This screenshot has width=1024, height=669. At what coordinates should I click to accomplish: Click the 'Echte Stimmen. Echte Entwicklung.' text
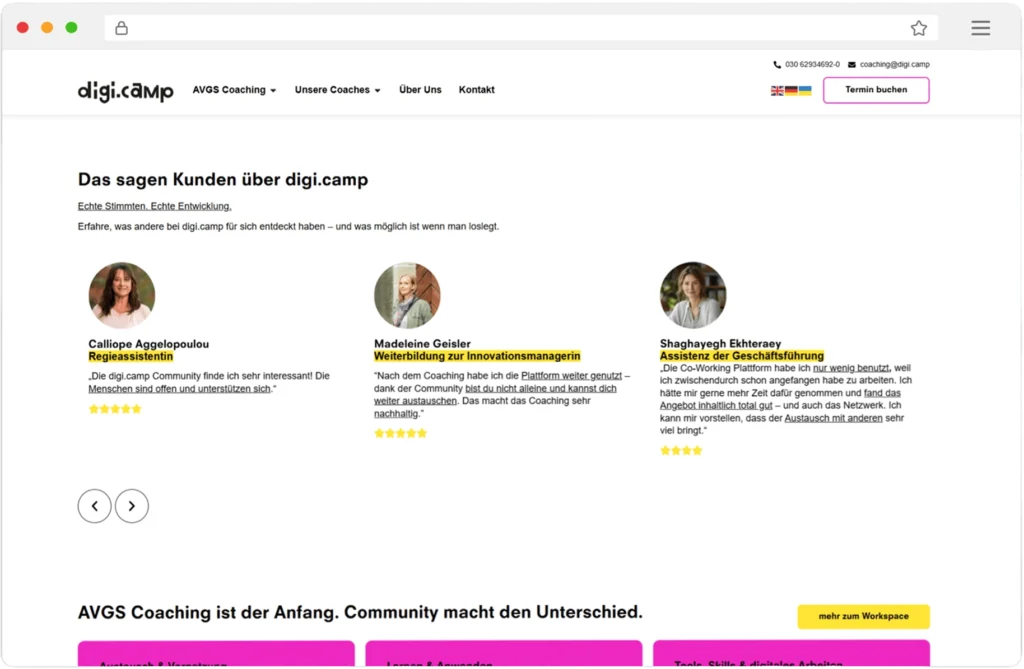click(x=155, y=206)
